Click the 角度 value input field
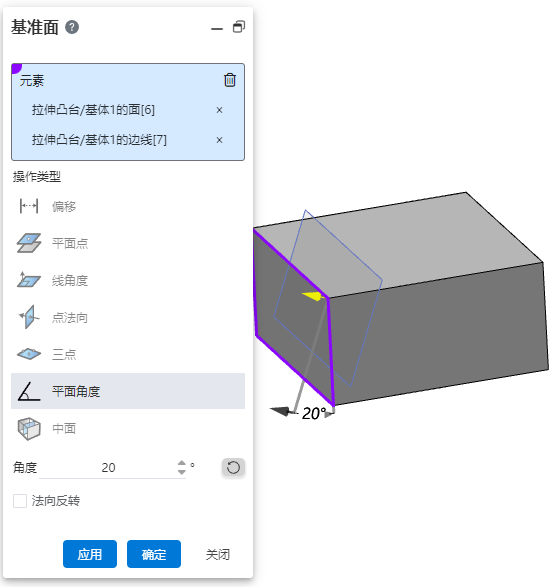The image size is (554, 587). pos(108,468)
